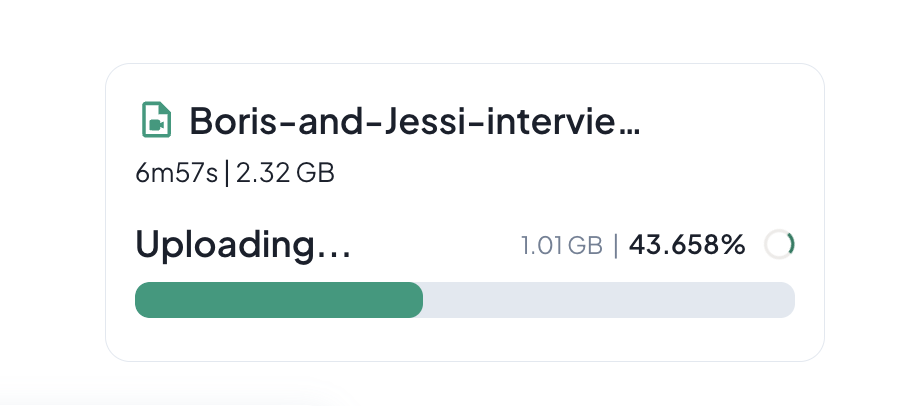Select the Boris-and-Jessi-intervie… file name
The image size is (918, 406).
click(414, 121)
